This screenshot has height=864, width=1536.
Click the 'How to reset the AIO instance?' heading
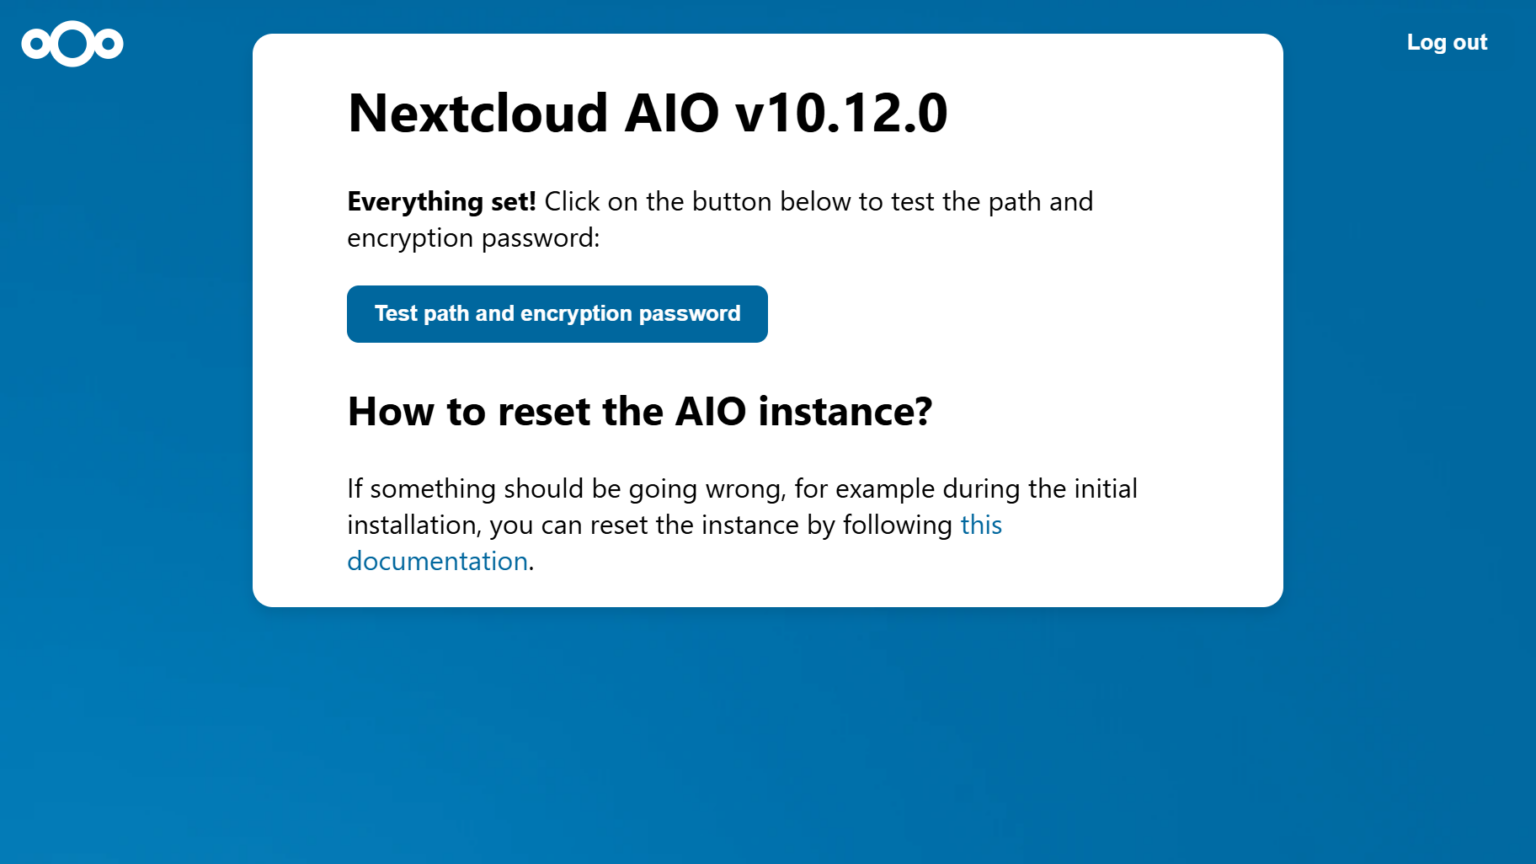point(639,411)
